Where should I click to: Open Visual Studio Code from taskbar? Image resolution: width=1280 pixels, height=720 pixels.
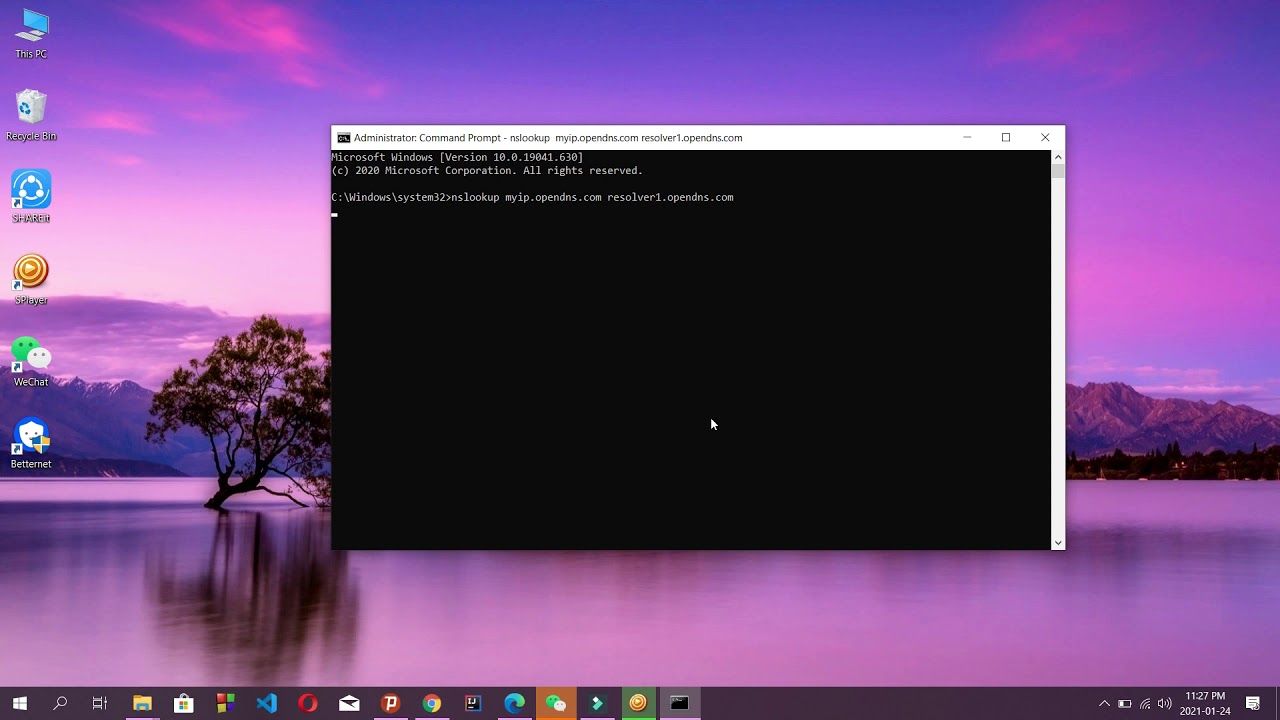(x=266, y=704)
